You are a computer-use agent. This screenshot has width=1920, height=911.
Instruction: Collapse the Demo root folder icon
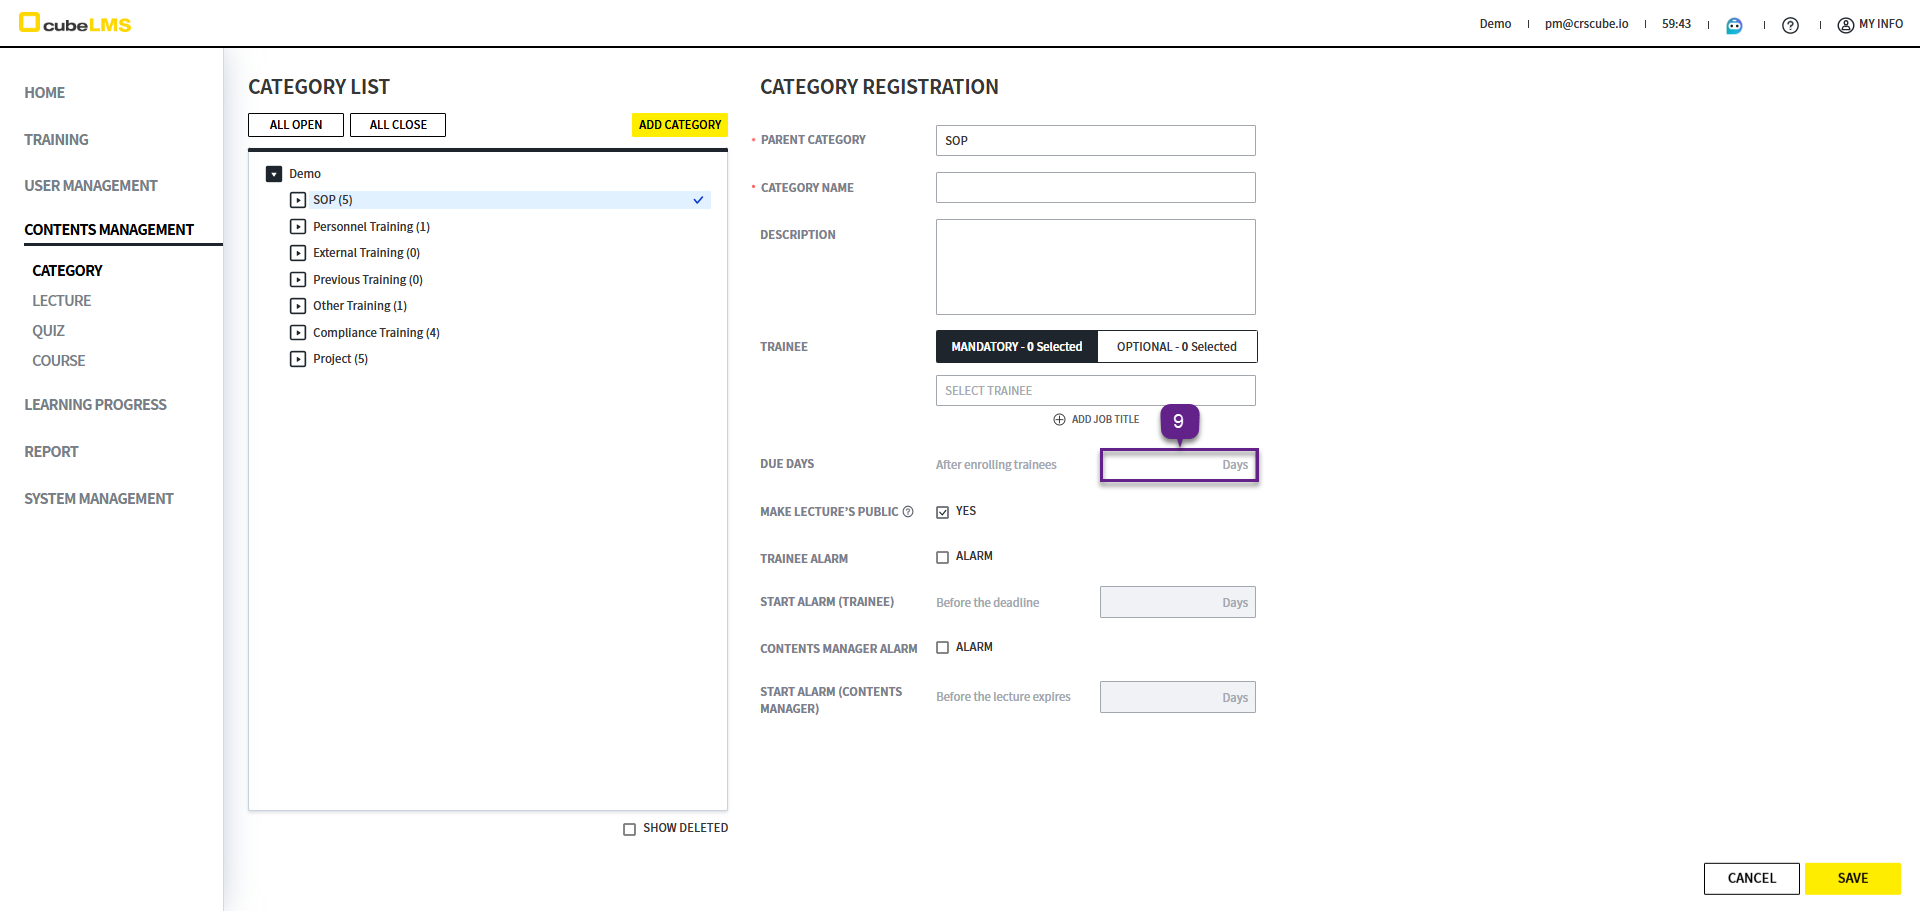coord(274,174)
